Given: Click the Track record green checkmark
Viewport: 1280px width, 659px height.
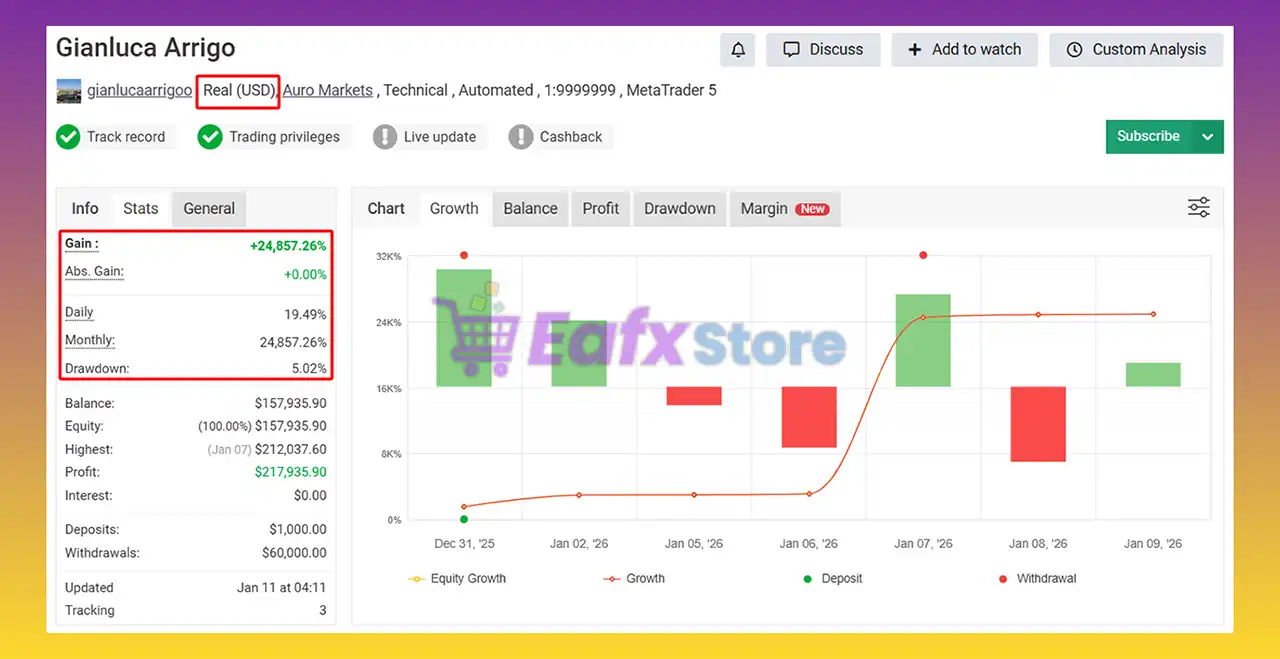Looking at the screenshot, I should tap(68, 137).
